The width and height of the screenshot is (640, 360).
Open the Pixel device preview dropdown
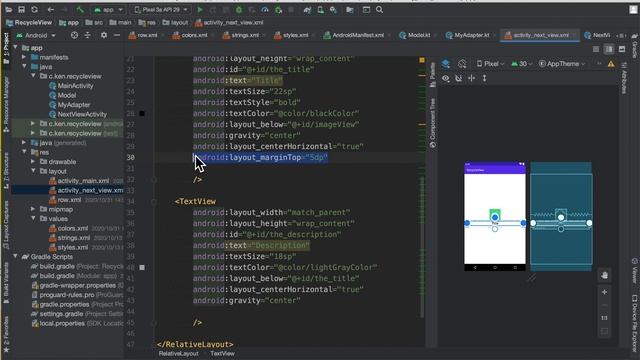tap(490, 64)
